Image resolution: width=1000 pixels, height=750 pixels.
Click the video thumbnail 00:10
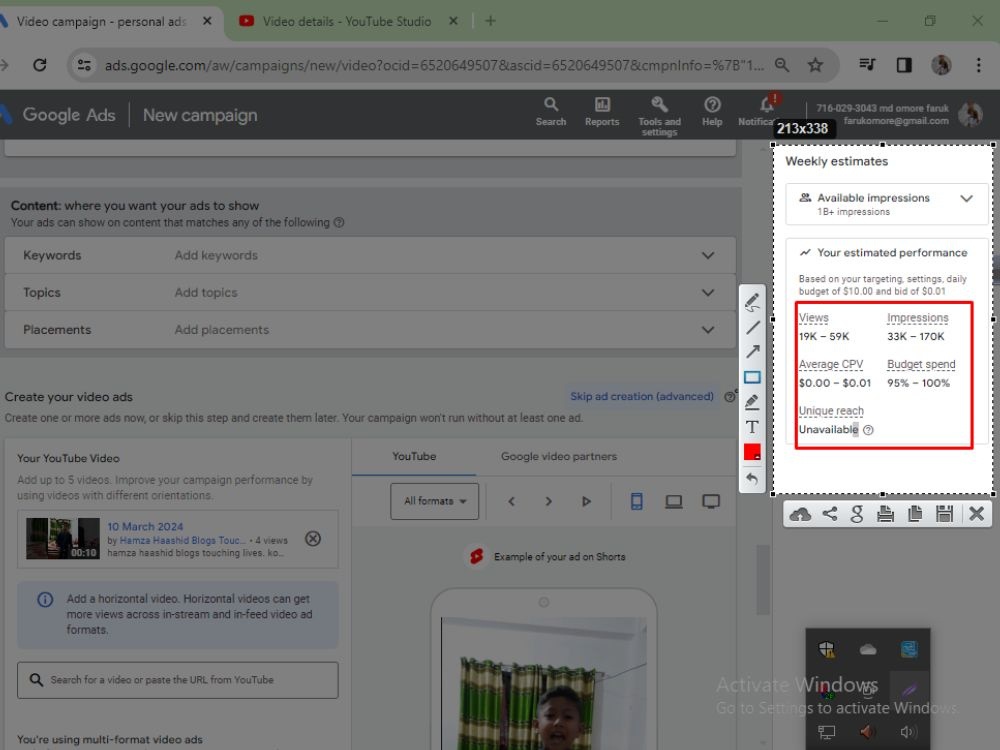pyautogui.click(x=62, y=538)
